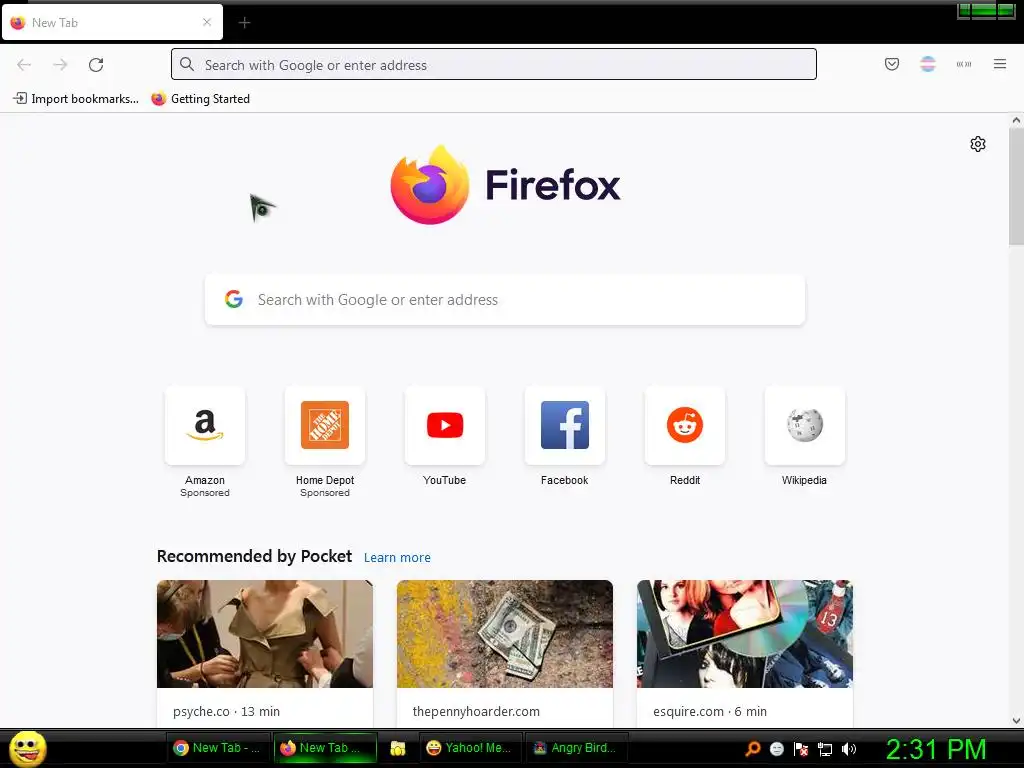This screenshot has width=1024, height=768.
Task: Click the Sponsored label under Amazon
Action: click(205, 493)
